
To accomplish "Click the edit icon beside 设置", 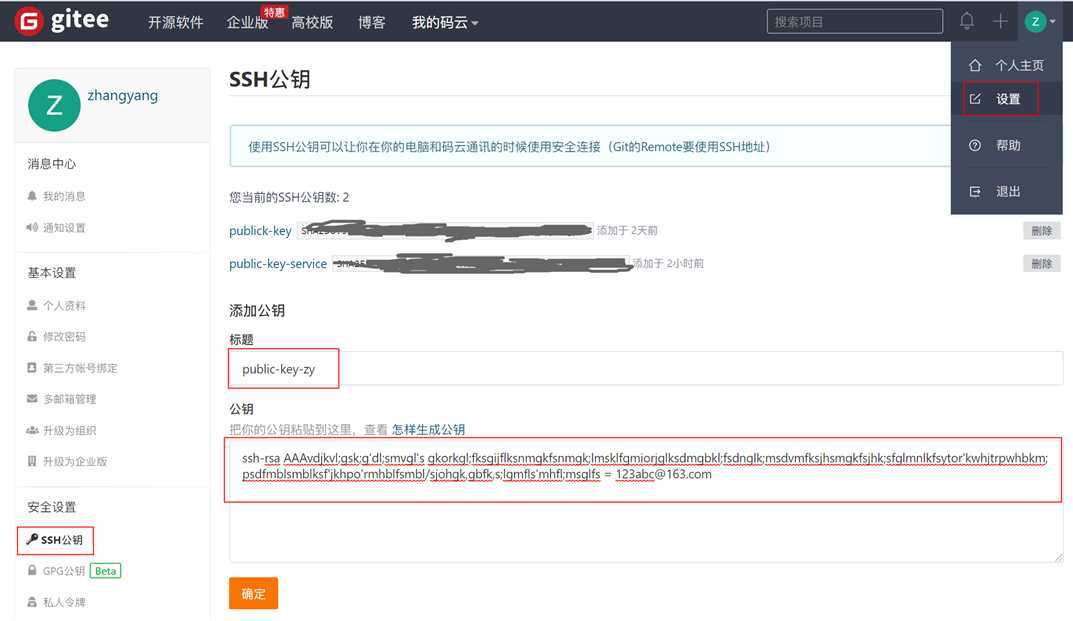I will (x=974, y=99).
